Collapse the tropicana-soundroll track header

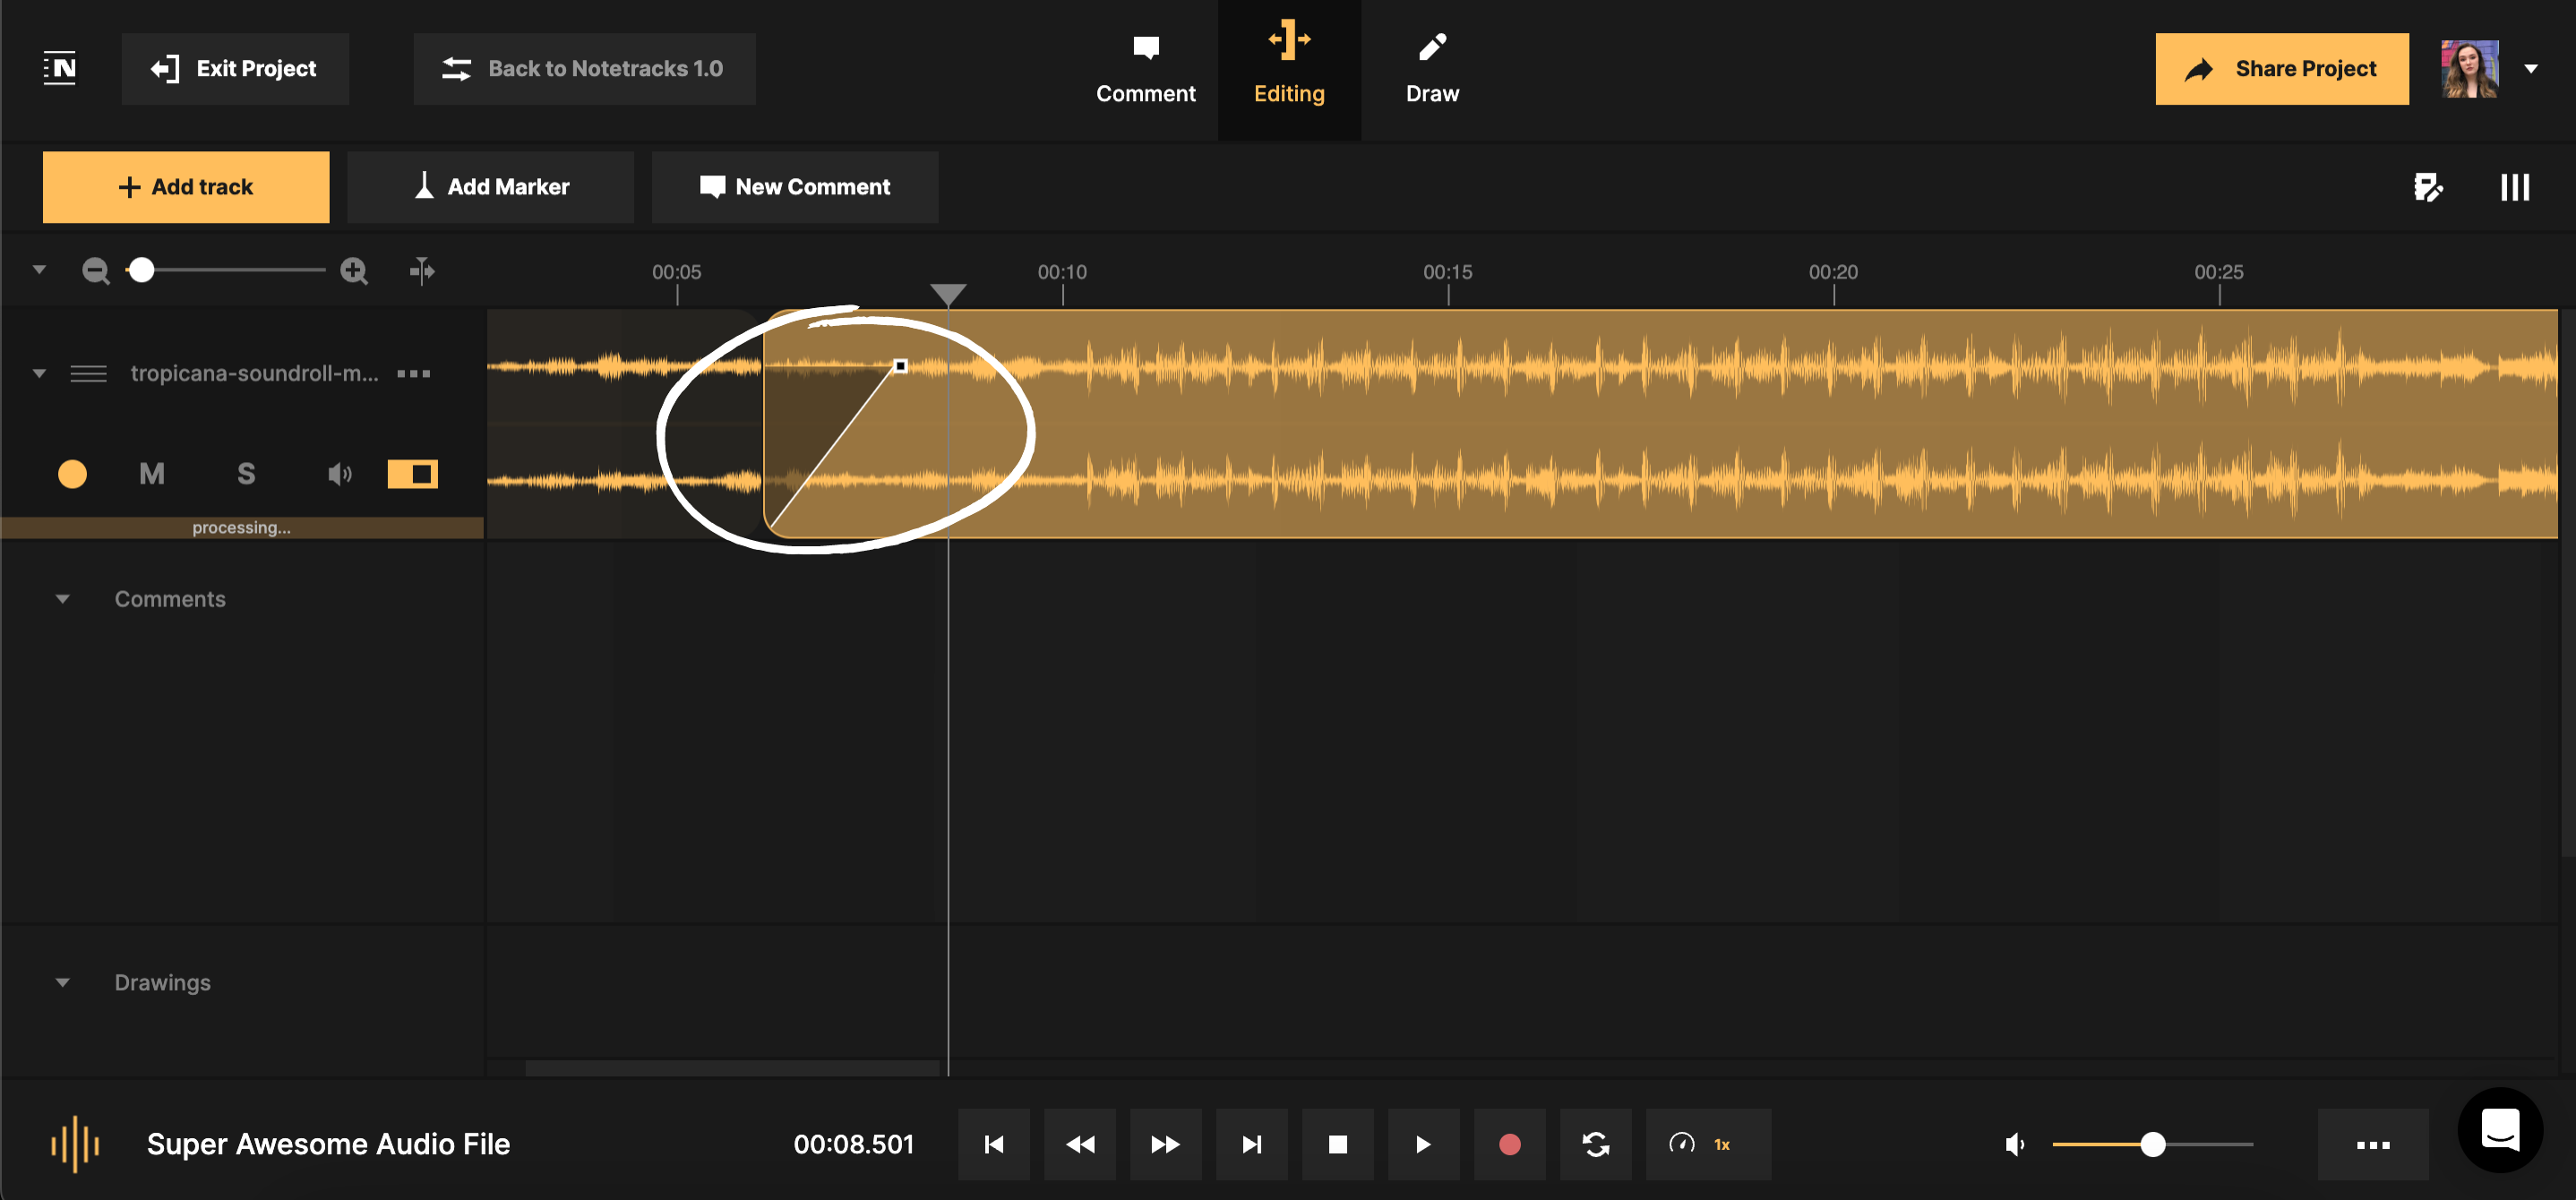click(39, 373)
